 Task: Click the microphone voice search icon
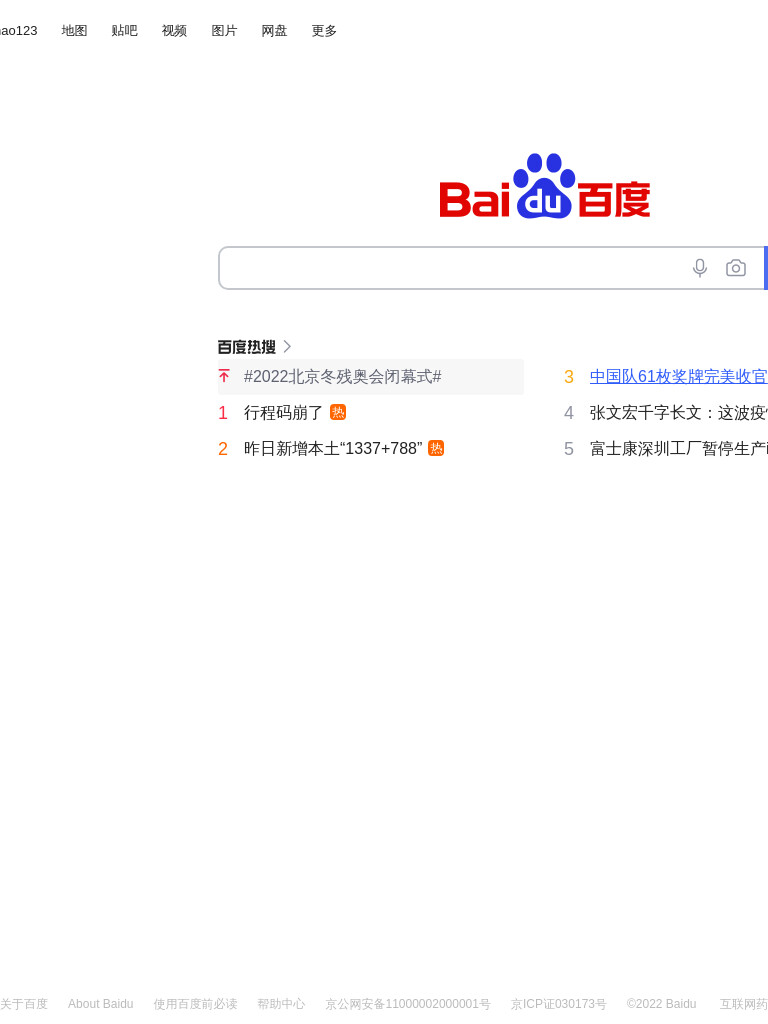(700, 268)
